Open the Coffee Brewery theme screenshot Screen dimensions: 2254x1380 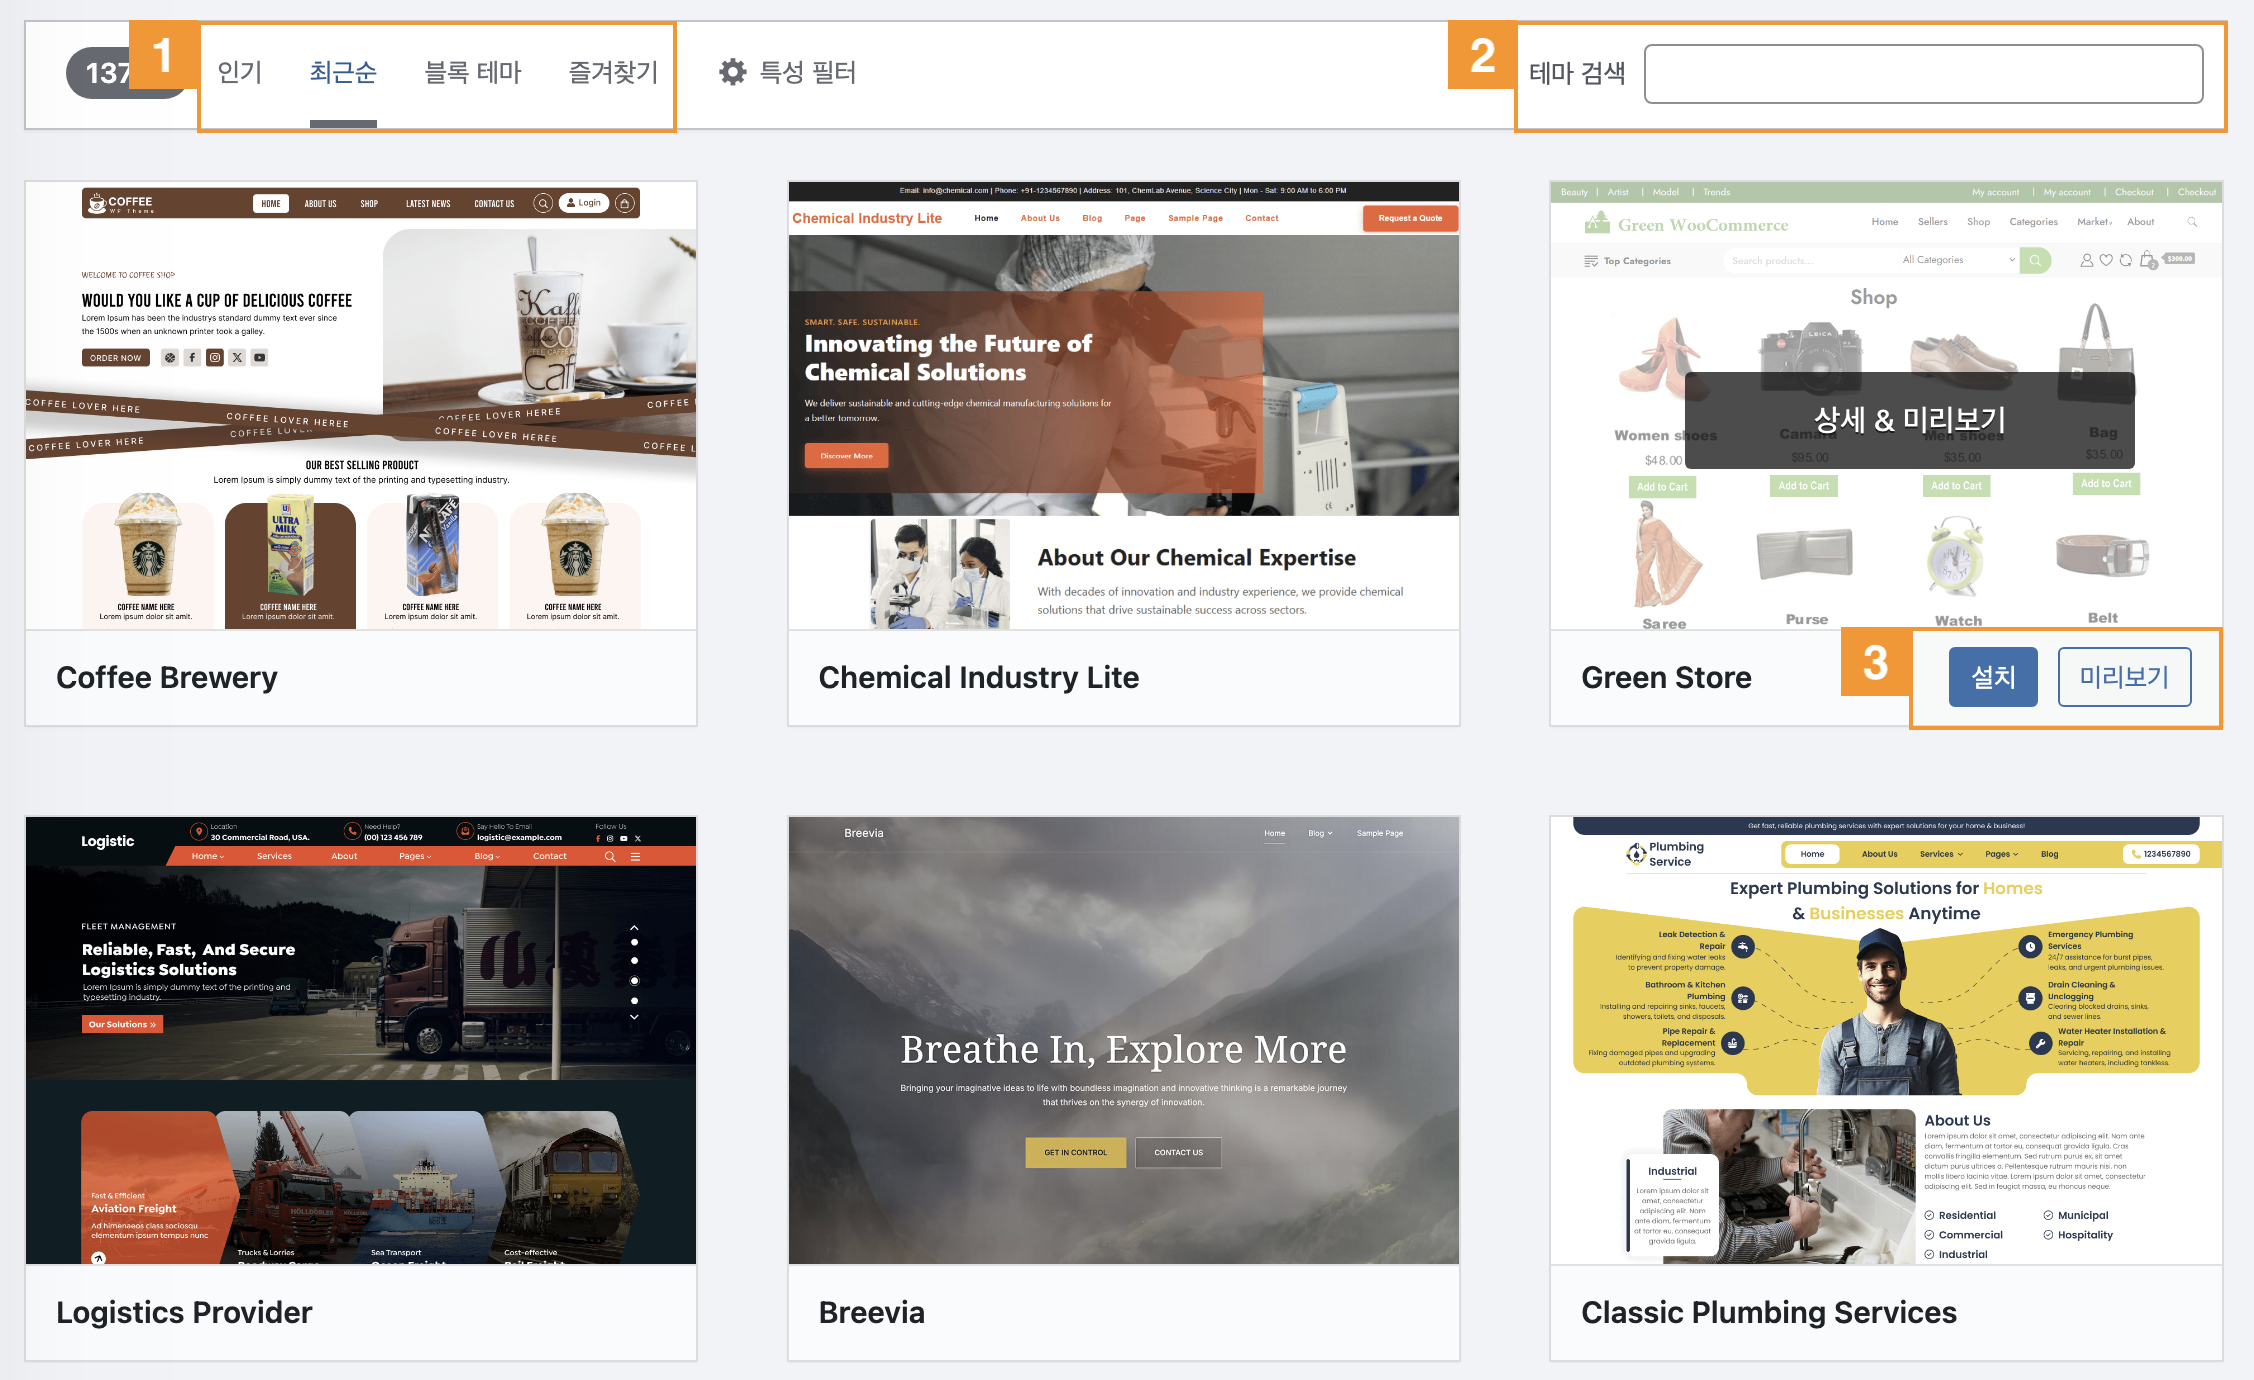point(361,405)
